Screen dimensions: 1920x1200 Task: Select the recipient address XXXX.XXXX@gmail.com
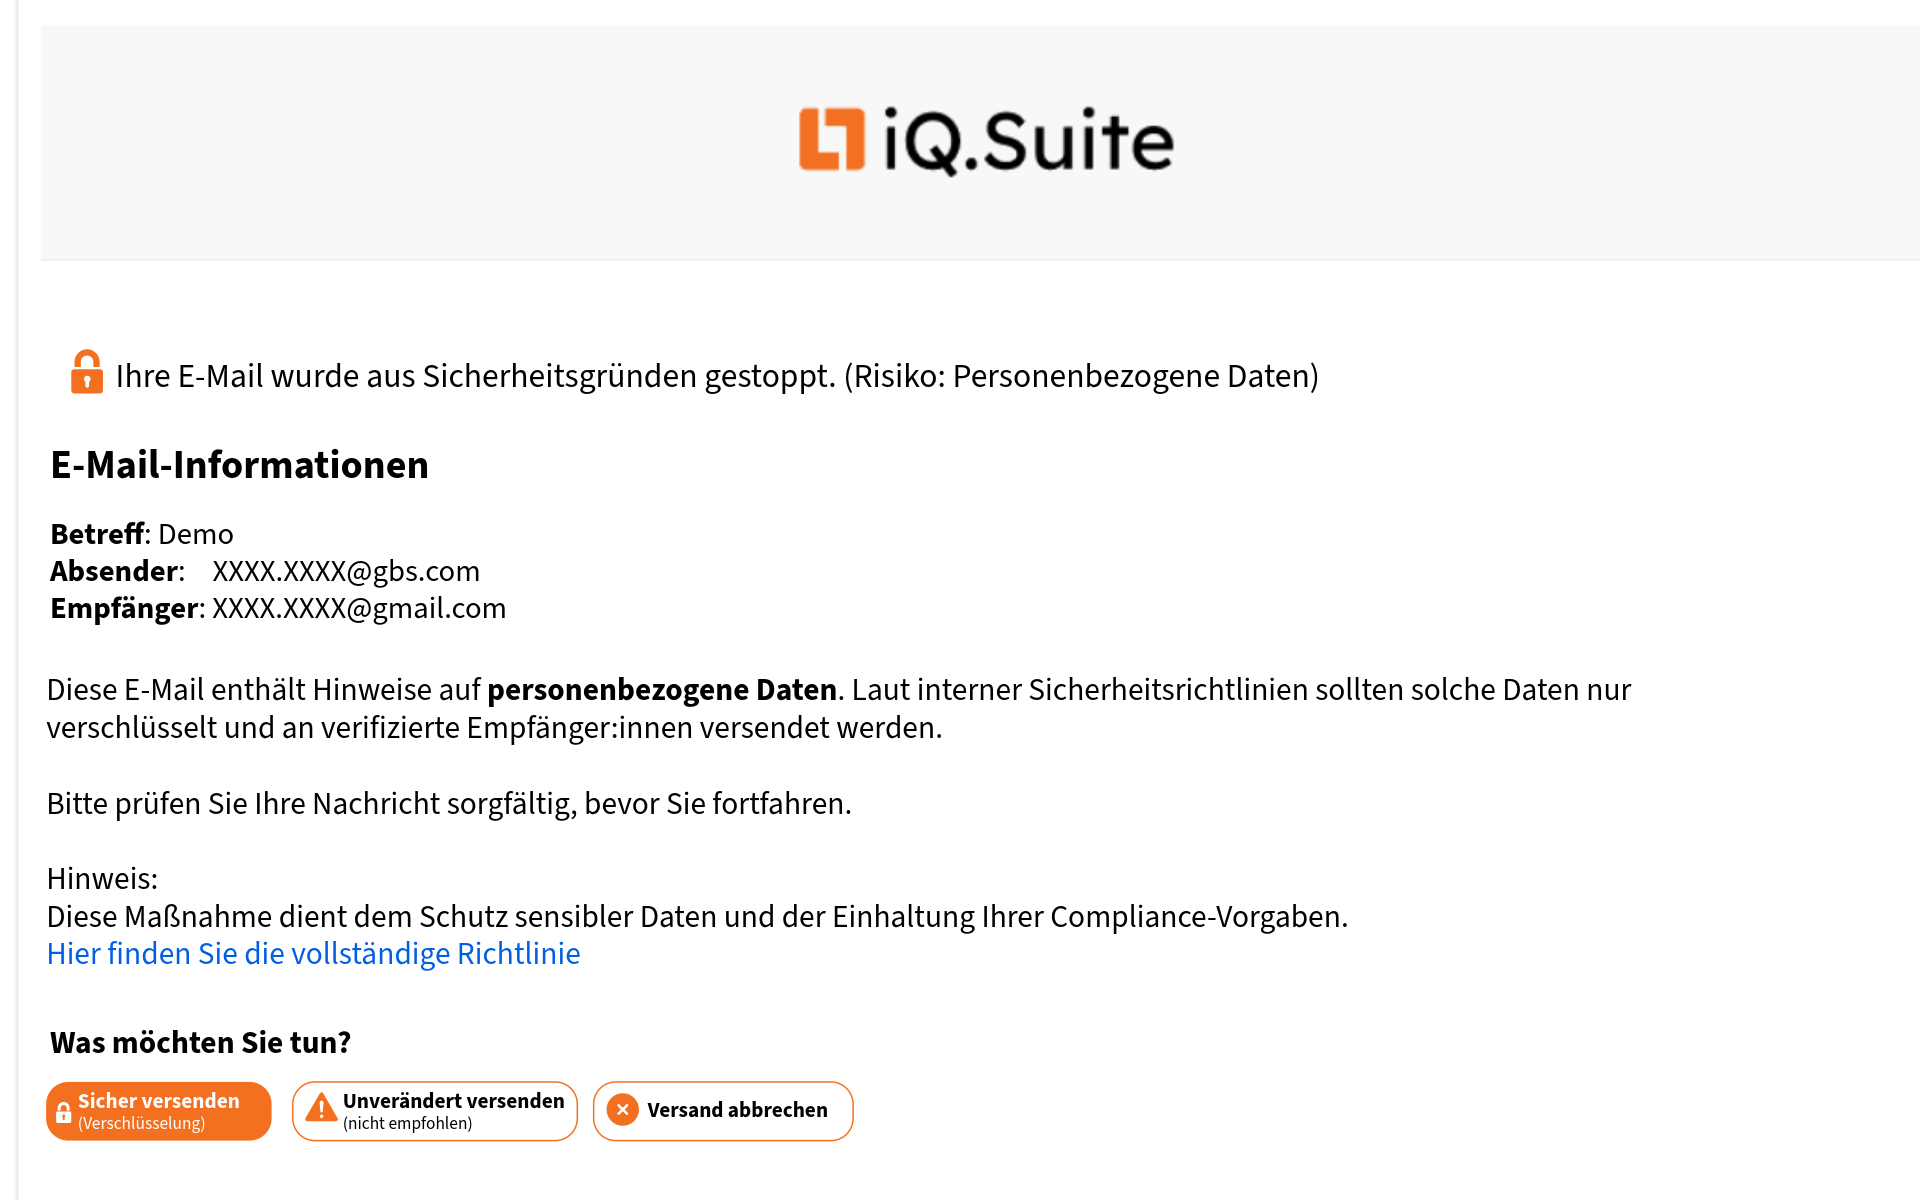tap(359, 608)
